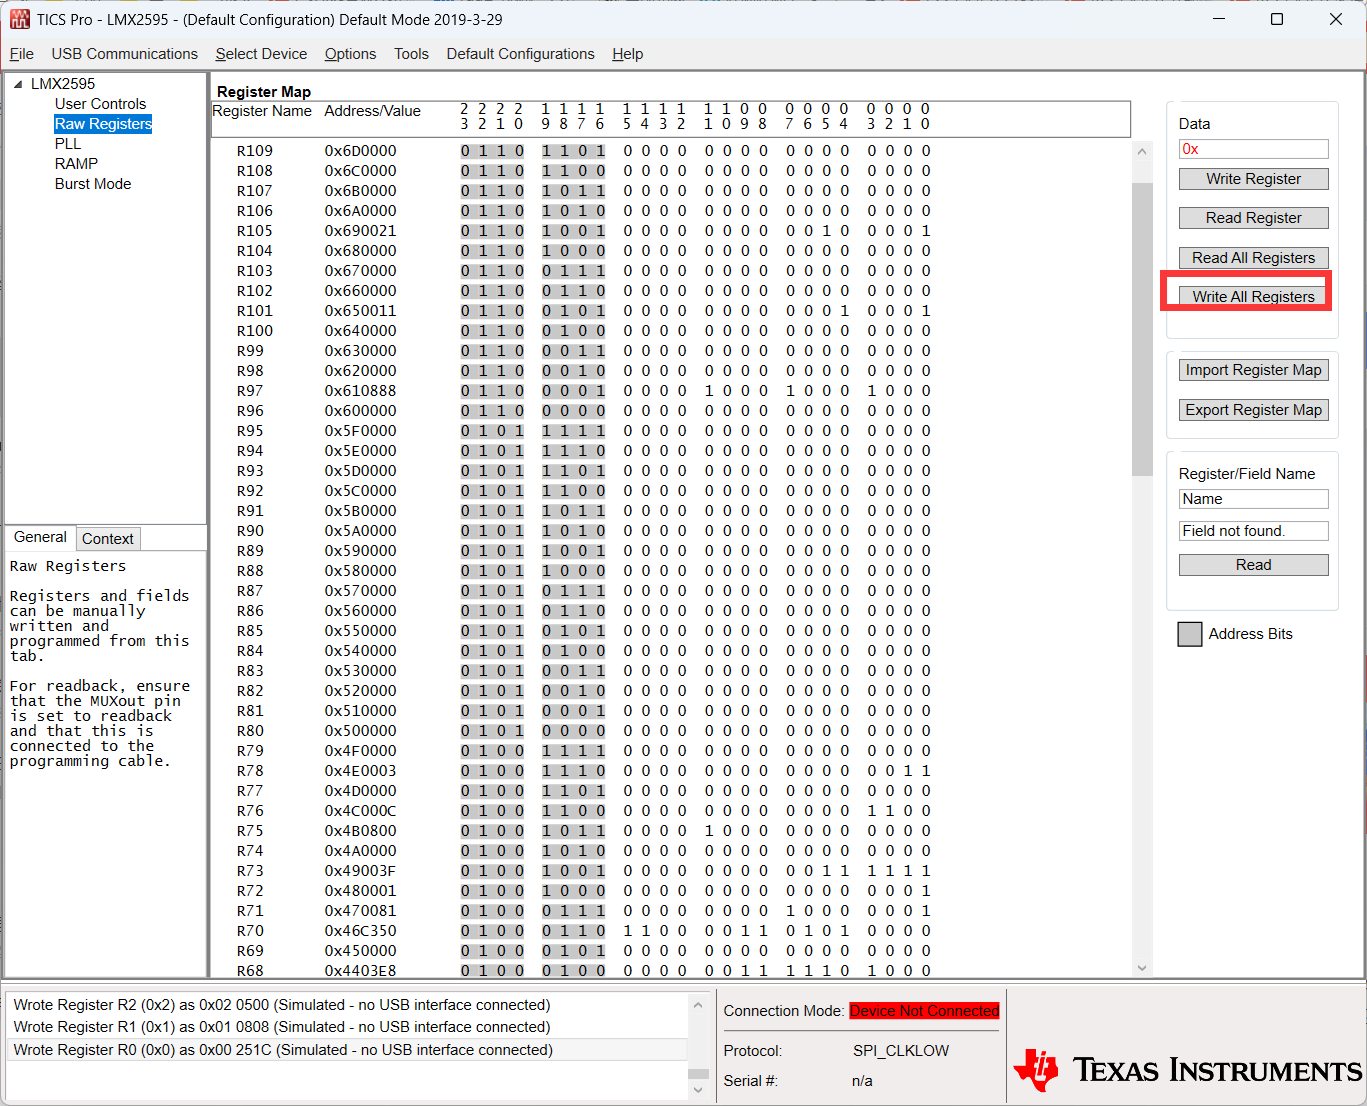1367x1106 pixels.
Task: Click the register map scroll up arrow
Action: point(1142,151)
